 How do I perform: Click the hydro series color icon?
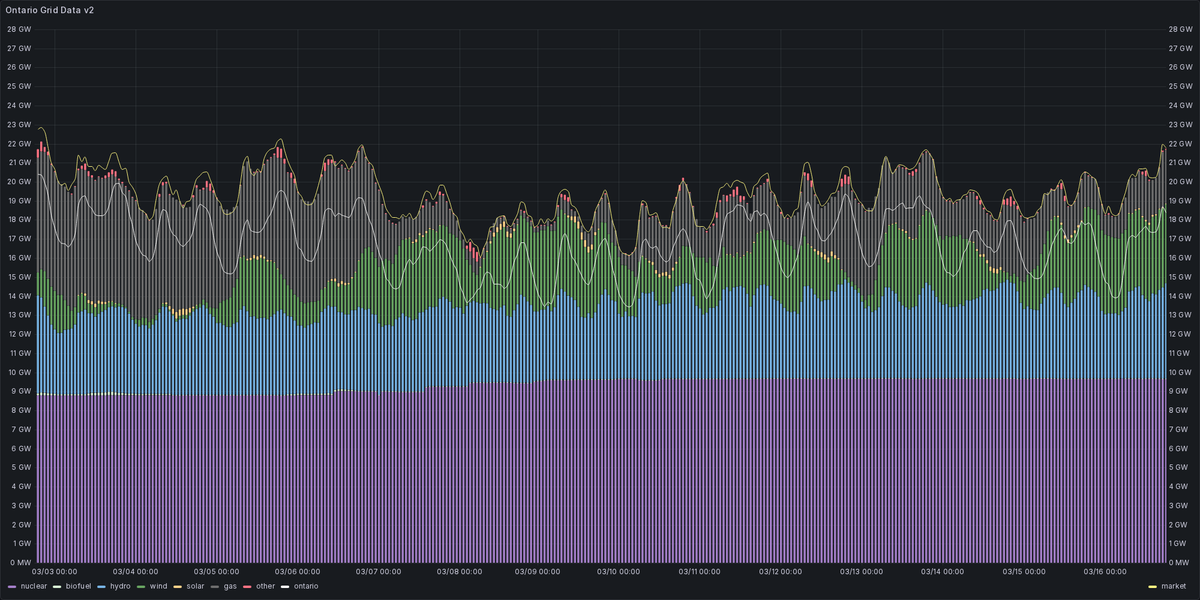[100, 586]
